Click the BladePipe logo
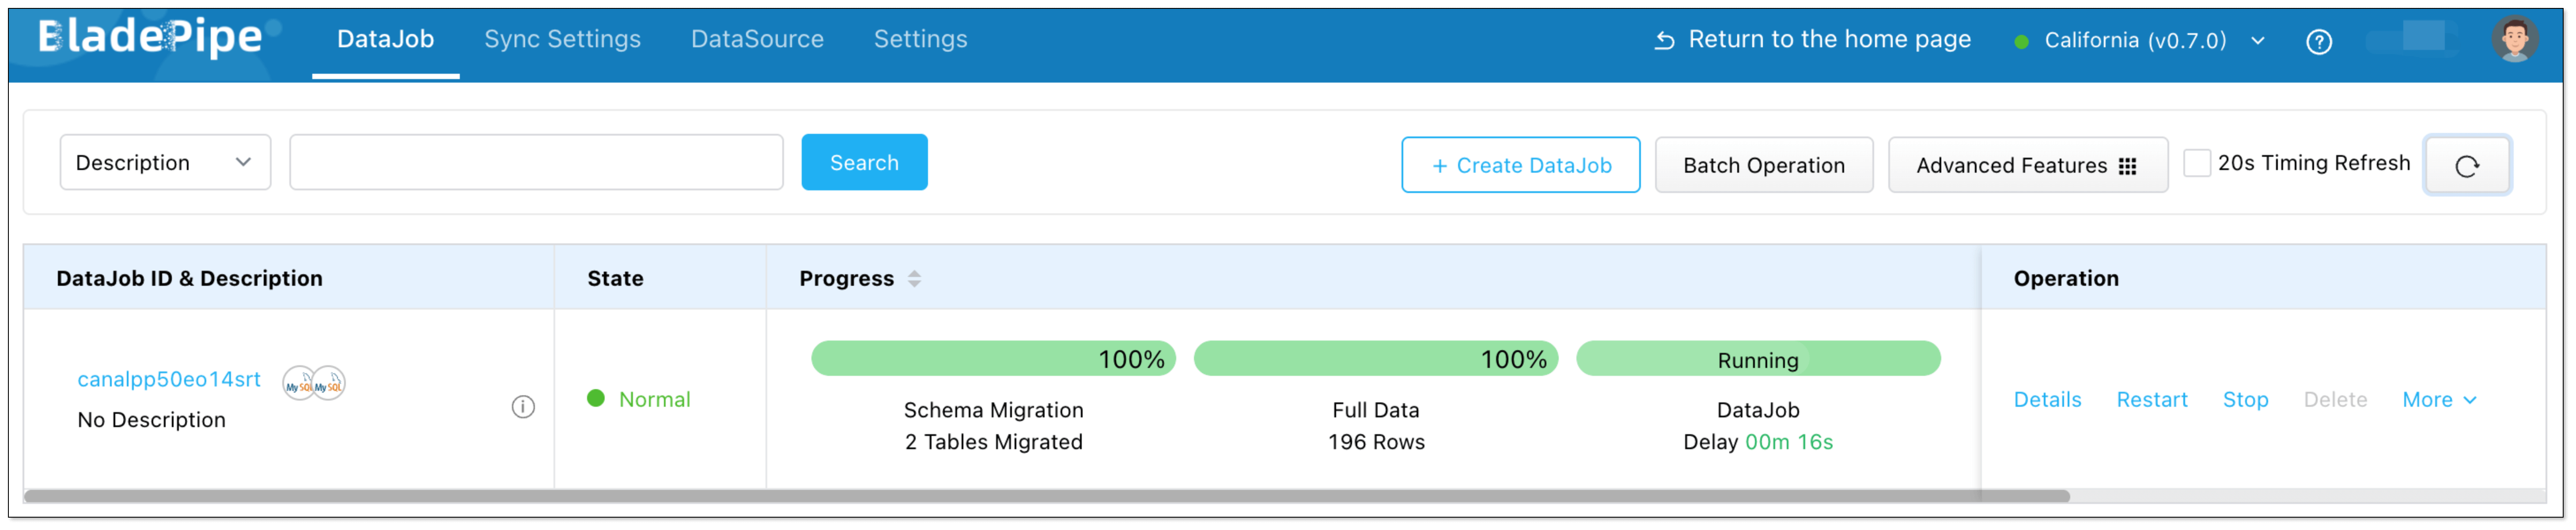 (150, 38)
